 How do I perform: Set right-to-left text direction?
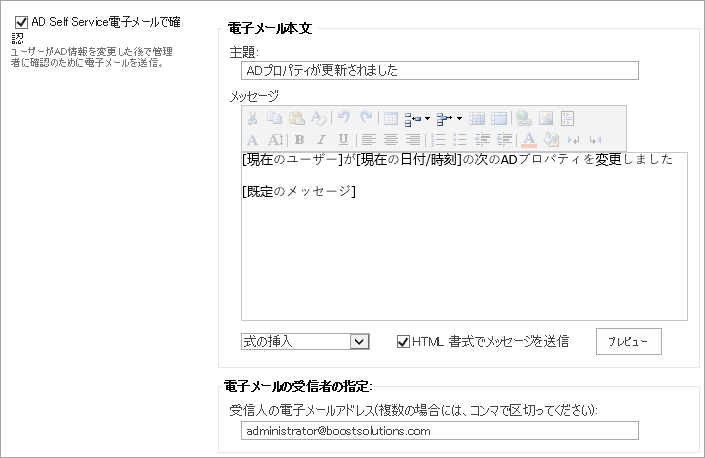tap(595, 140)
